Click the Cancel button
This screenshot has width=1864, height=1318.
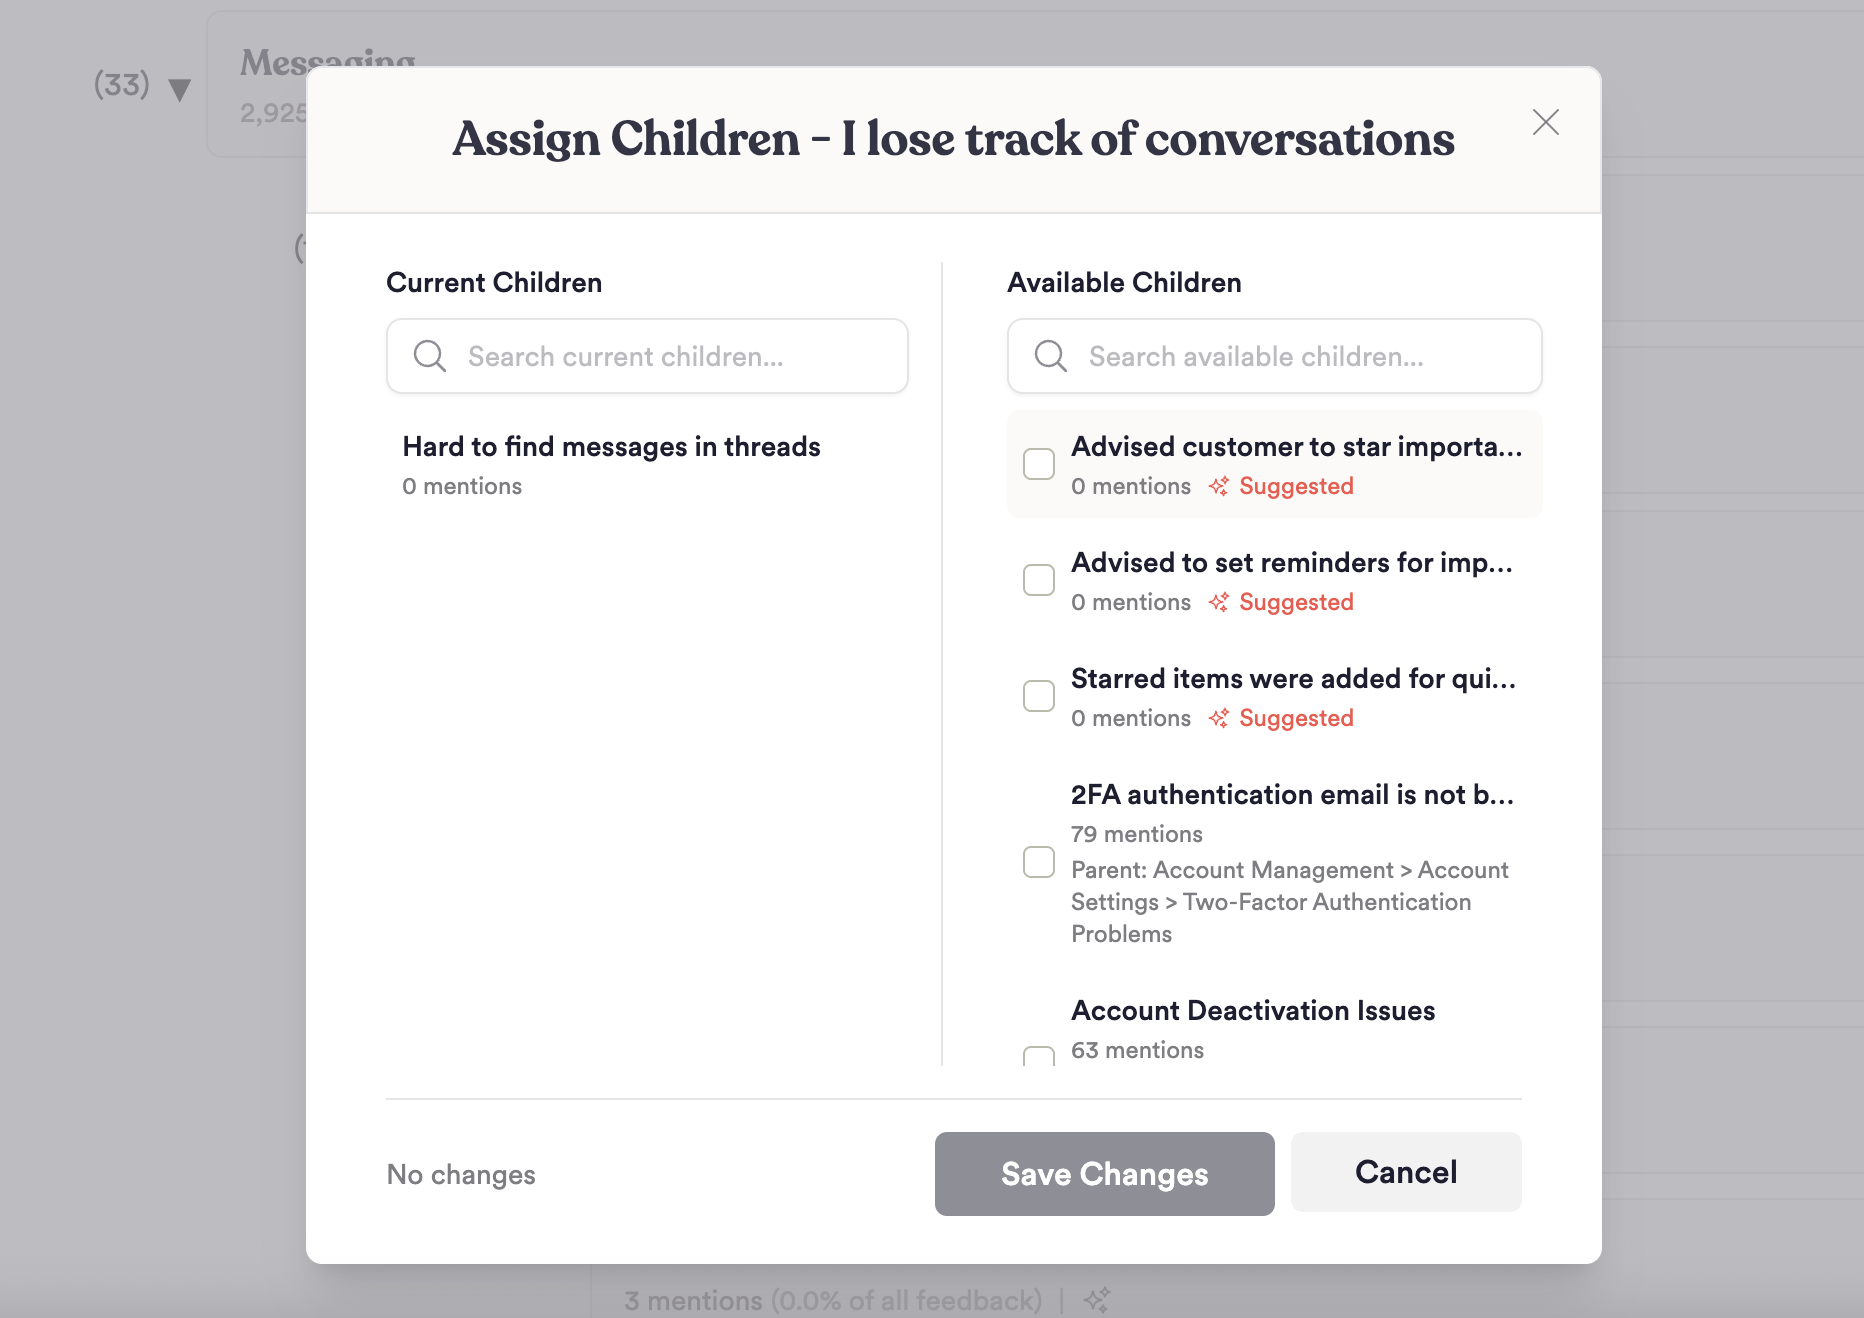pos(1405,1171)
